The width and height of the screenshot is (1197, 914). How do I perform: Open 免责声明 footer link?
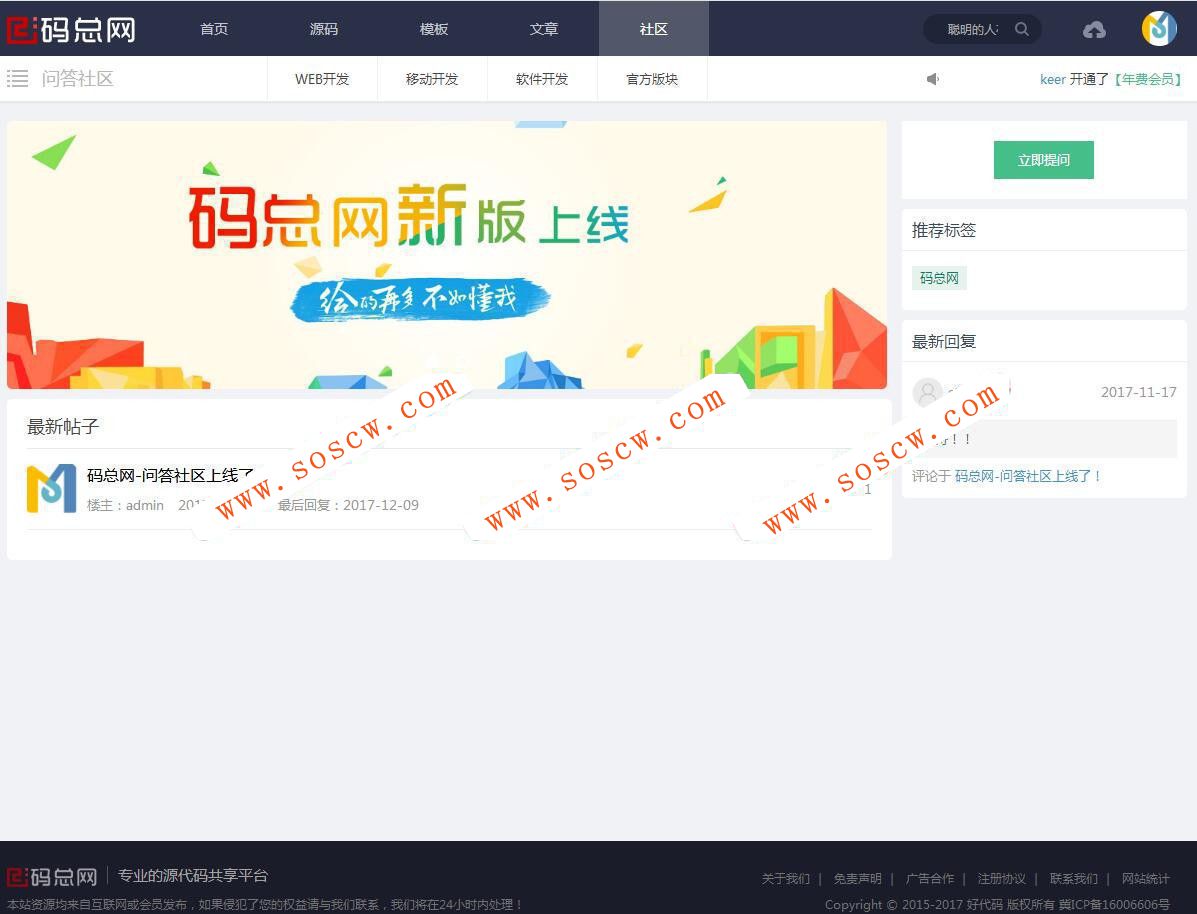tap(857, 878)
